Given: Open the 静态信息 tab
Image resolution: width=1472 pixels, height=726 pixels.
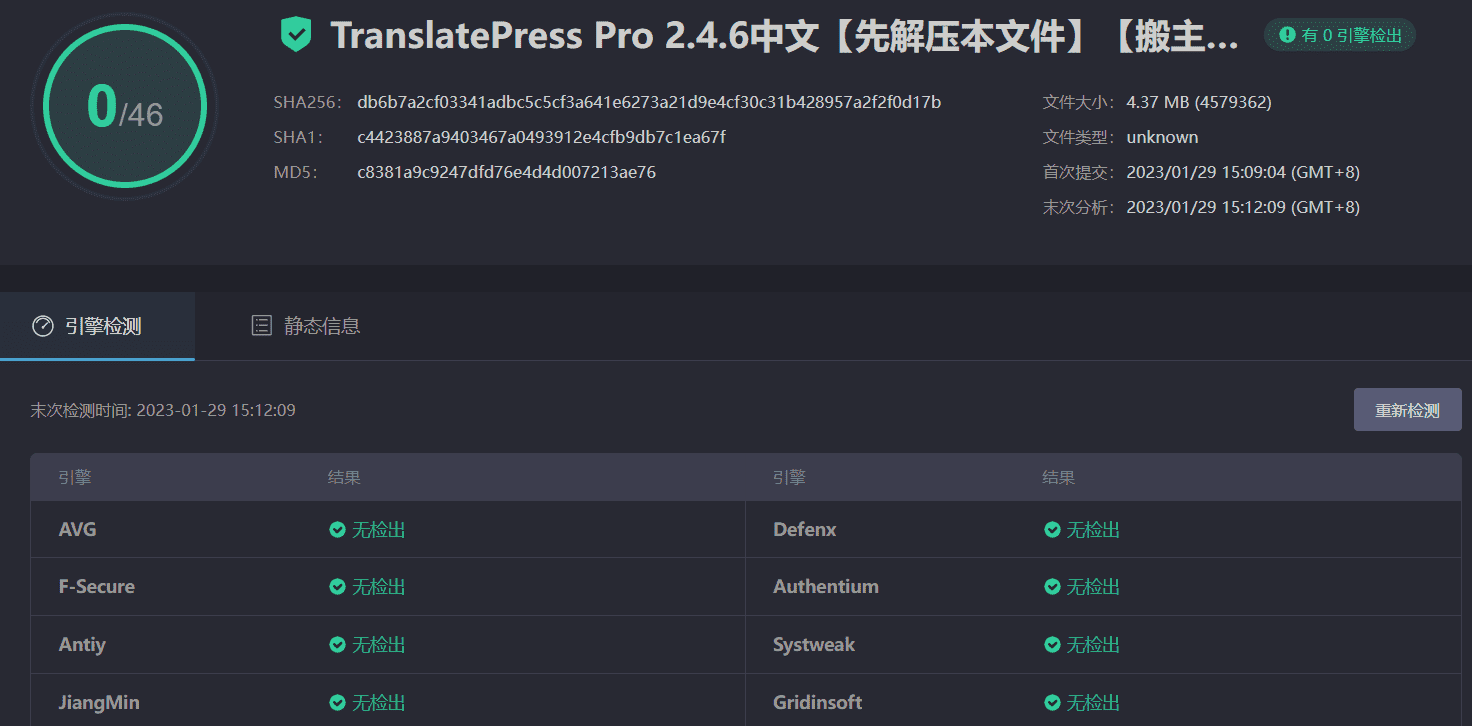Looking at the screenshot, I should click(305, 326).
